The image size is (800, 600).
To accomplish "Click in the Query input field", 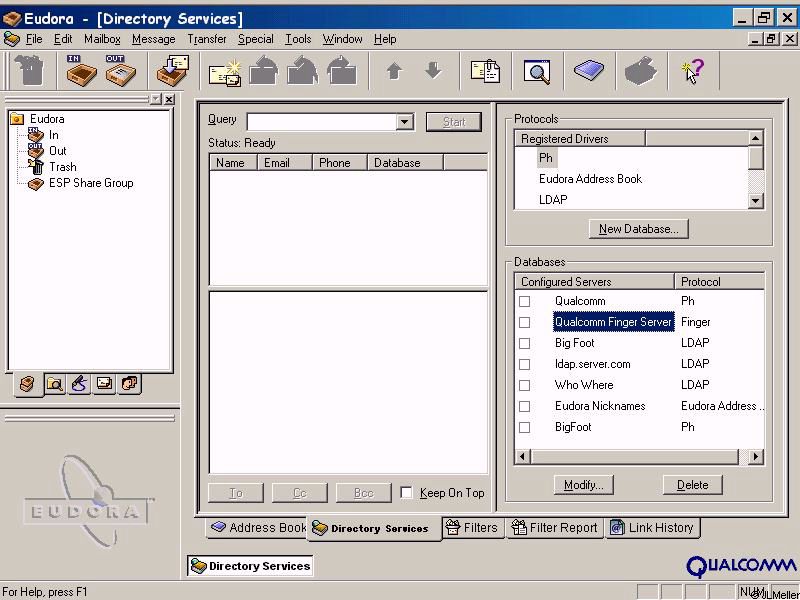I will (322, 122).
